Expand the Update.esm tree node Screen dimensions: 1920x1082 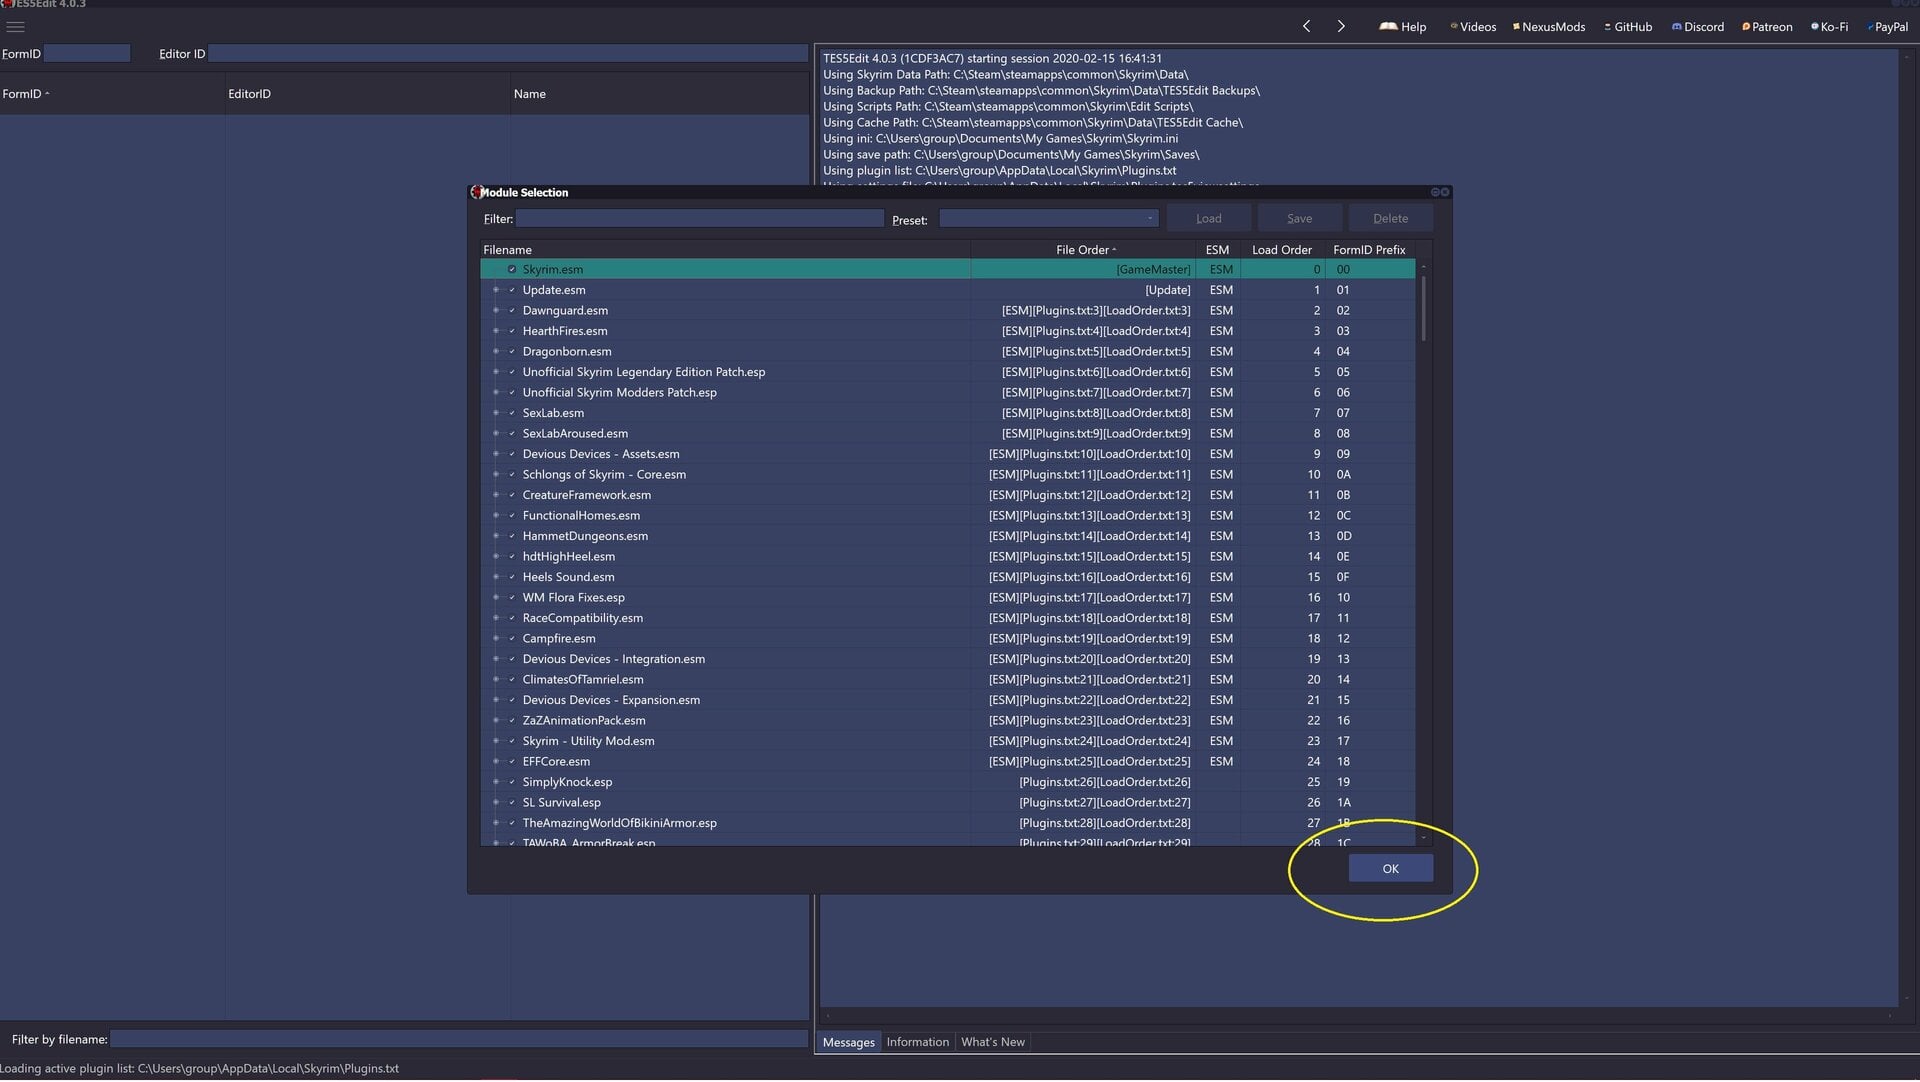click(x=495, y=290)
